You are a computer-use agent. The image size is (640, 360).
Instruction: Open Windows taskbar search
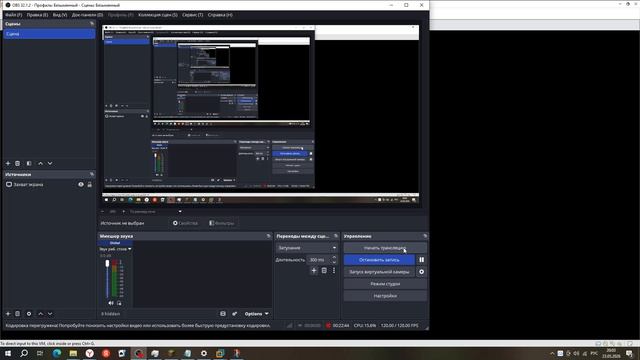(x=24, y=353)
